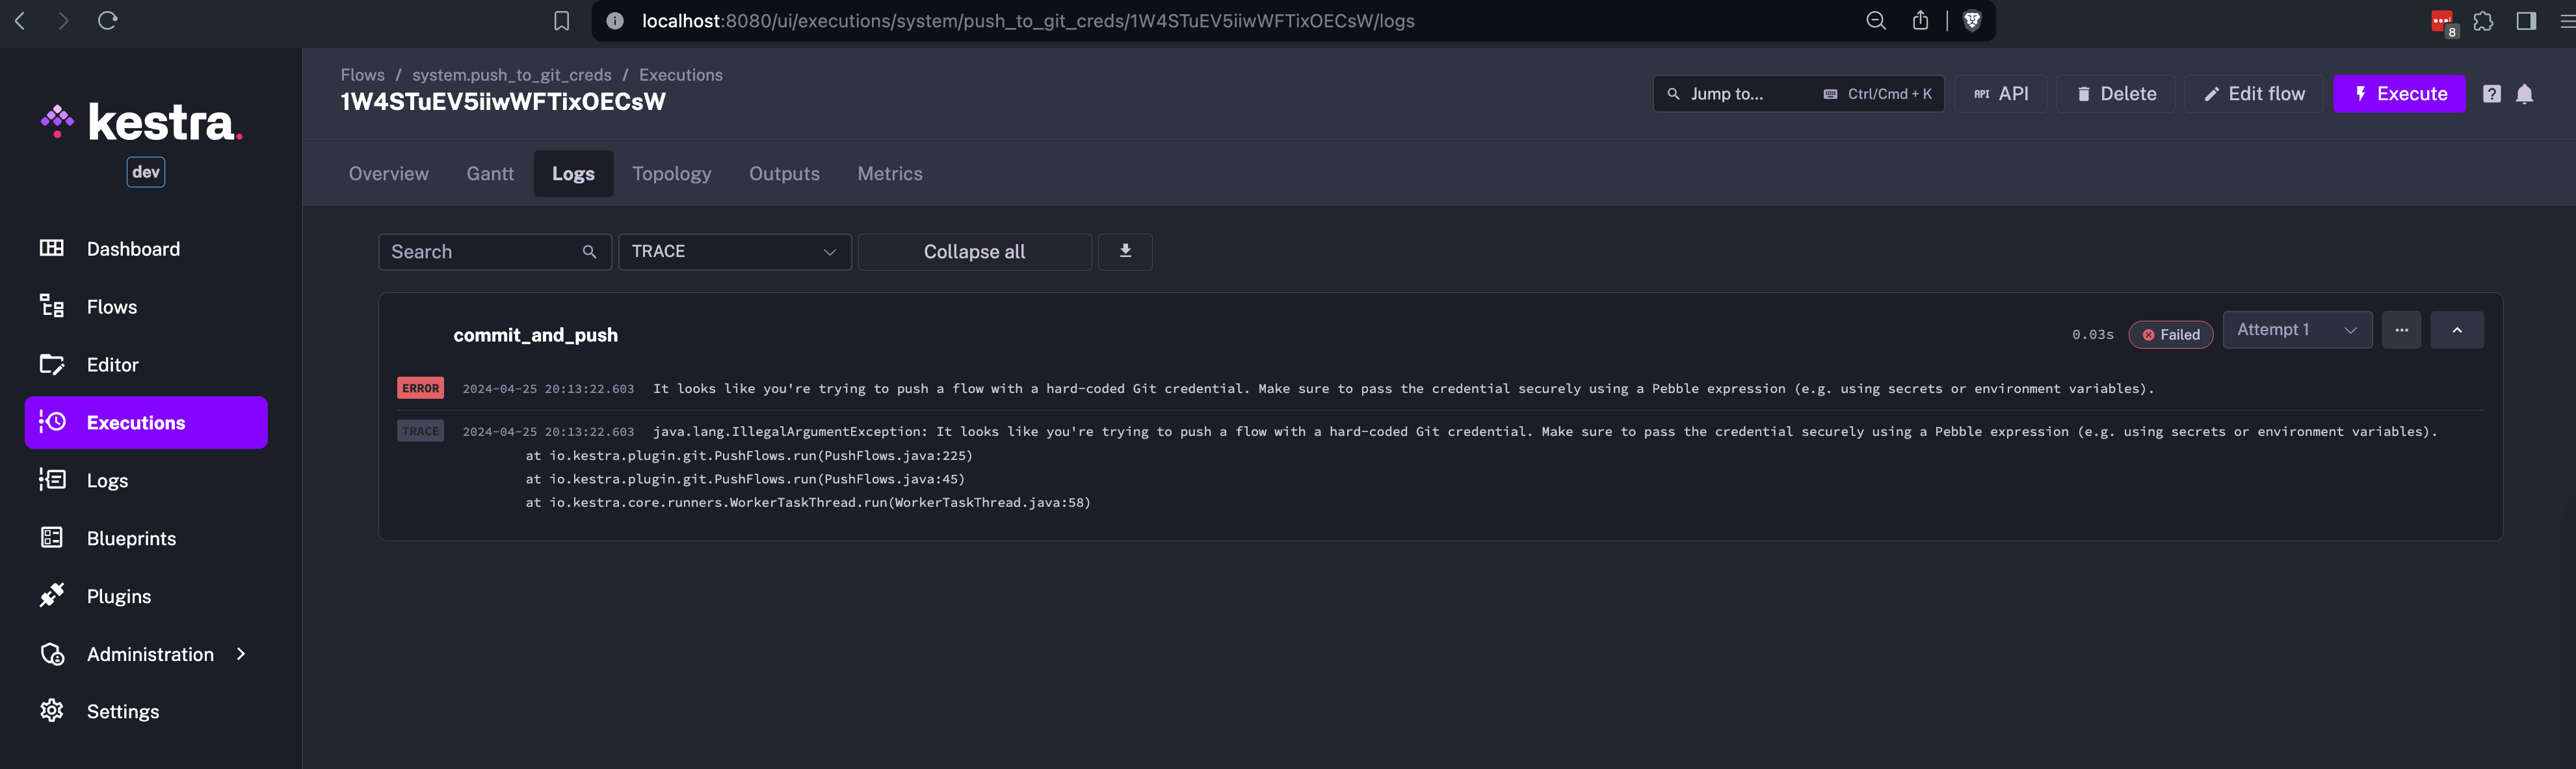Open the Editor from the sidebar
2576x769 pixels.
coord(112,364)
